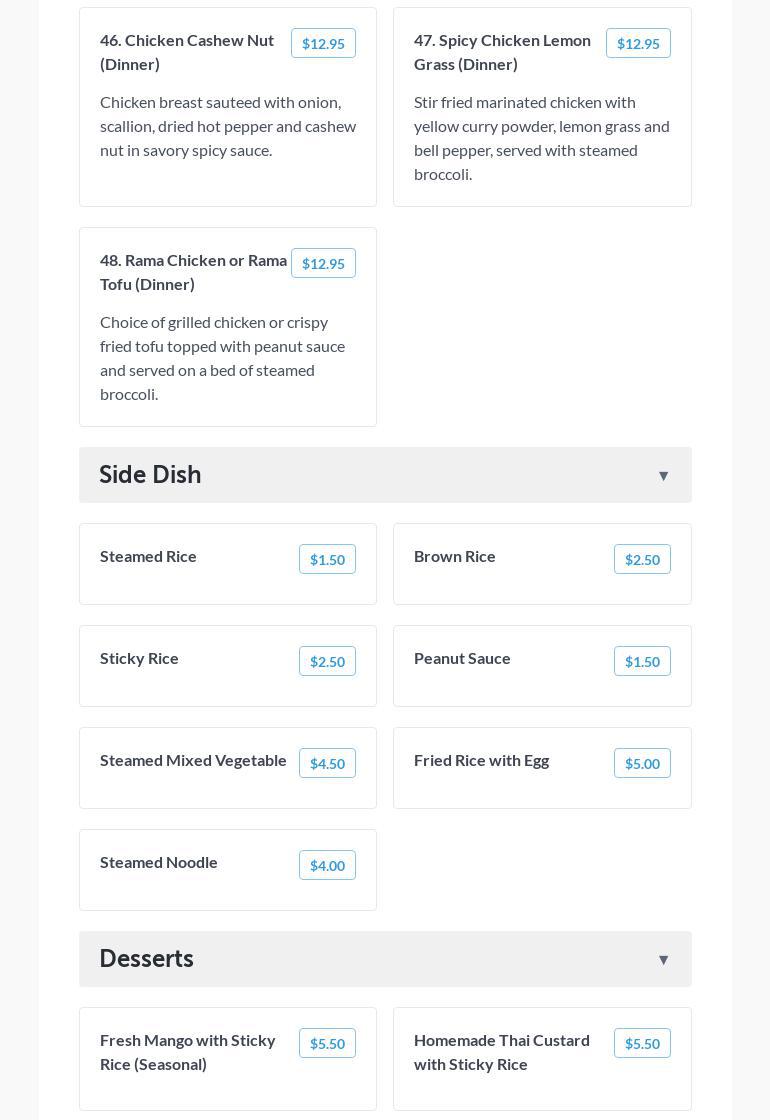The width and height of the screenshot is (770, 1120).
Task: Open Homemade Thai Custard item title
Action: tap(502, 1052)
